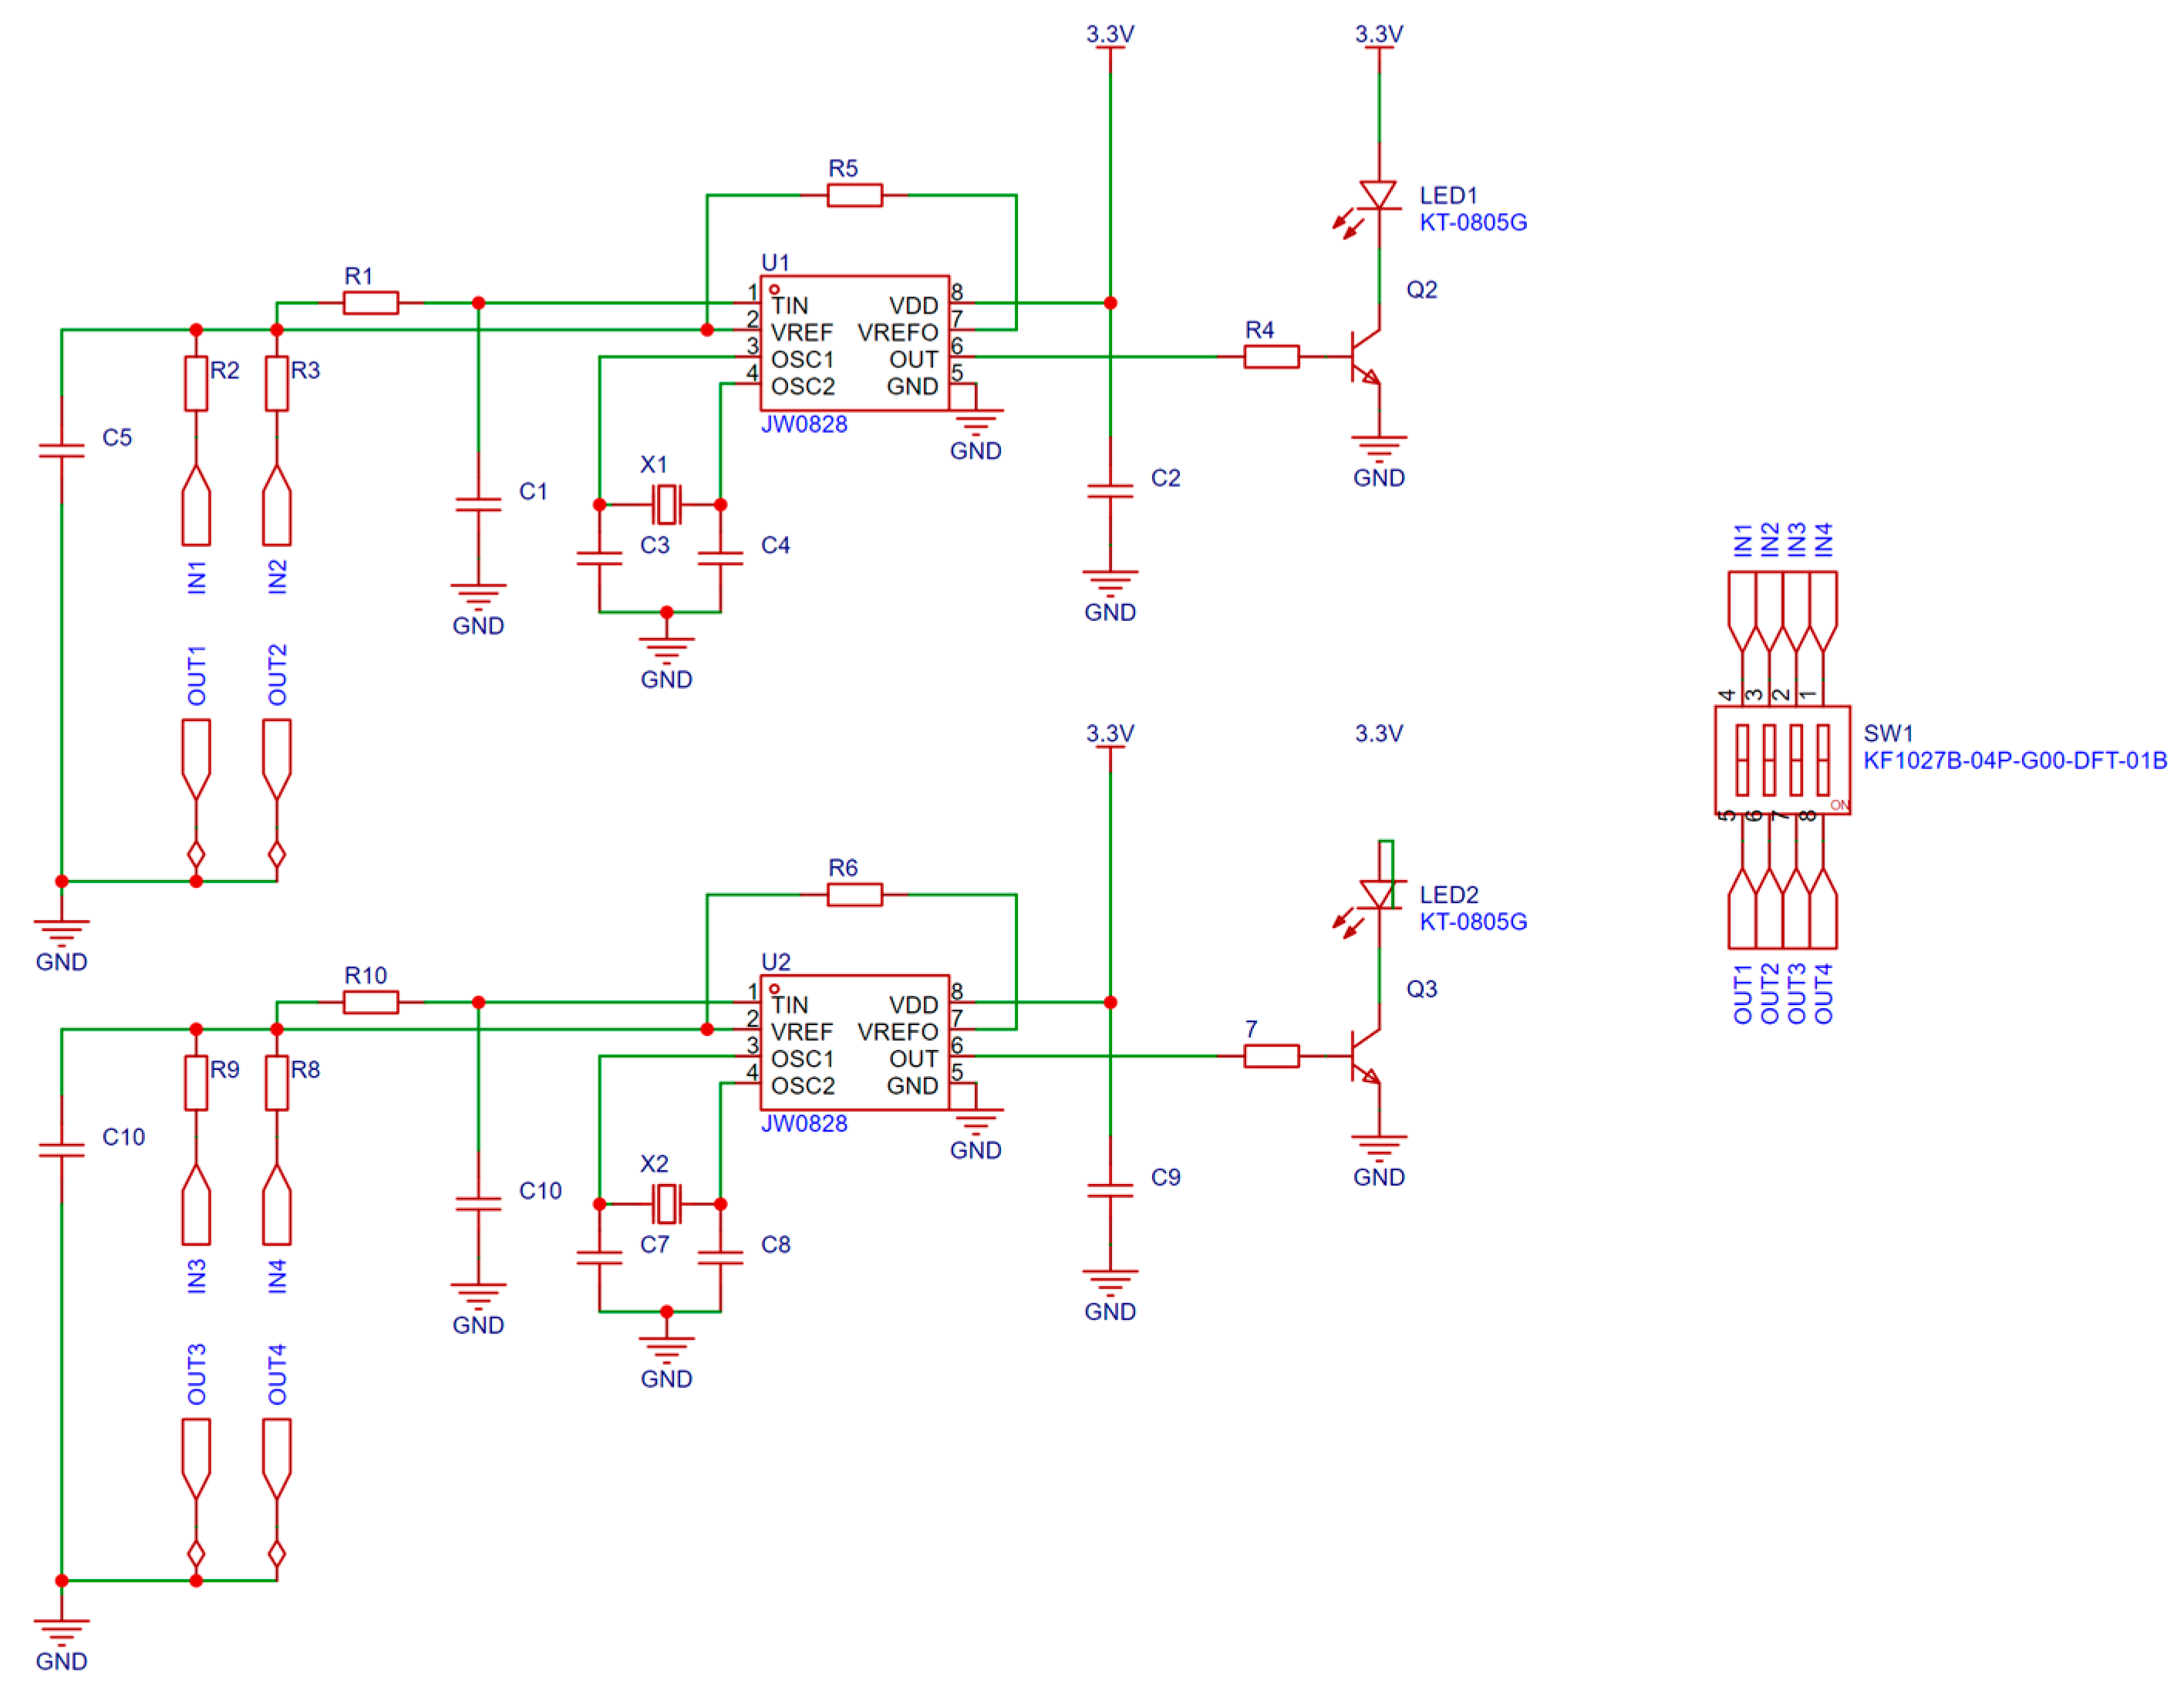Click the C7 capacitor symbol
The image size is (2184, 1697).
click(599, 1257)
